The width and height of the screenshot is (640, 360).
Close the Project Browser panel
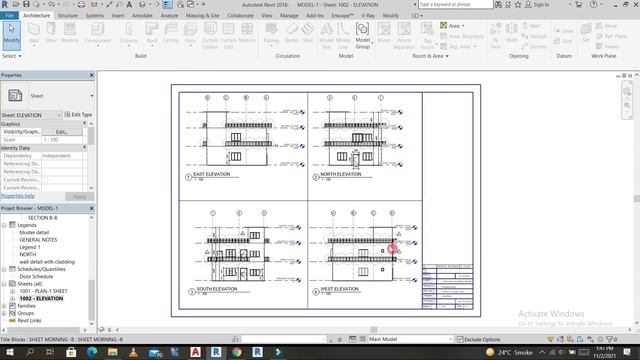91,208
